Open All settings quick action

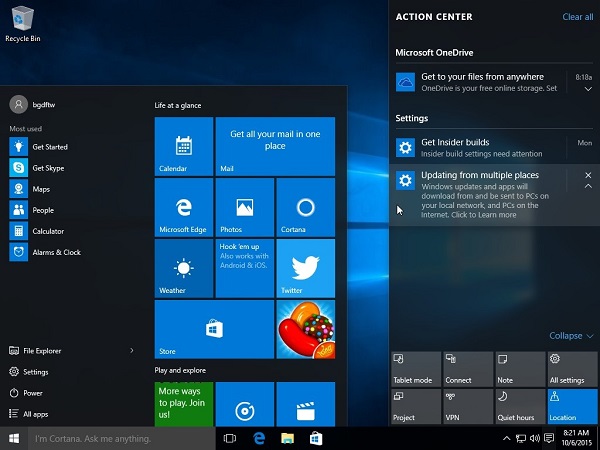[x=572, y=369]
